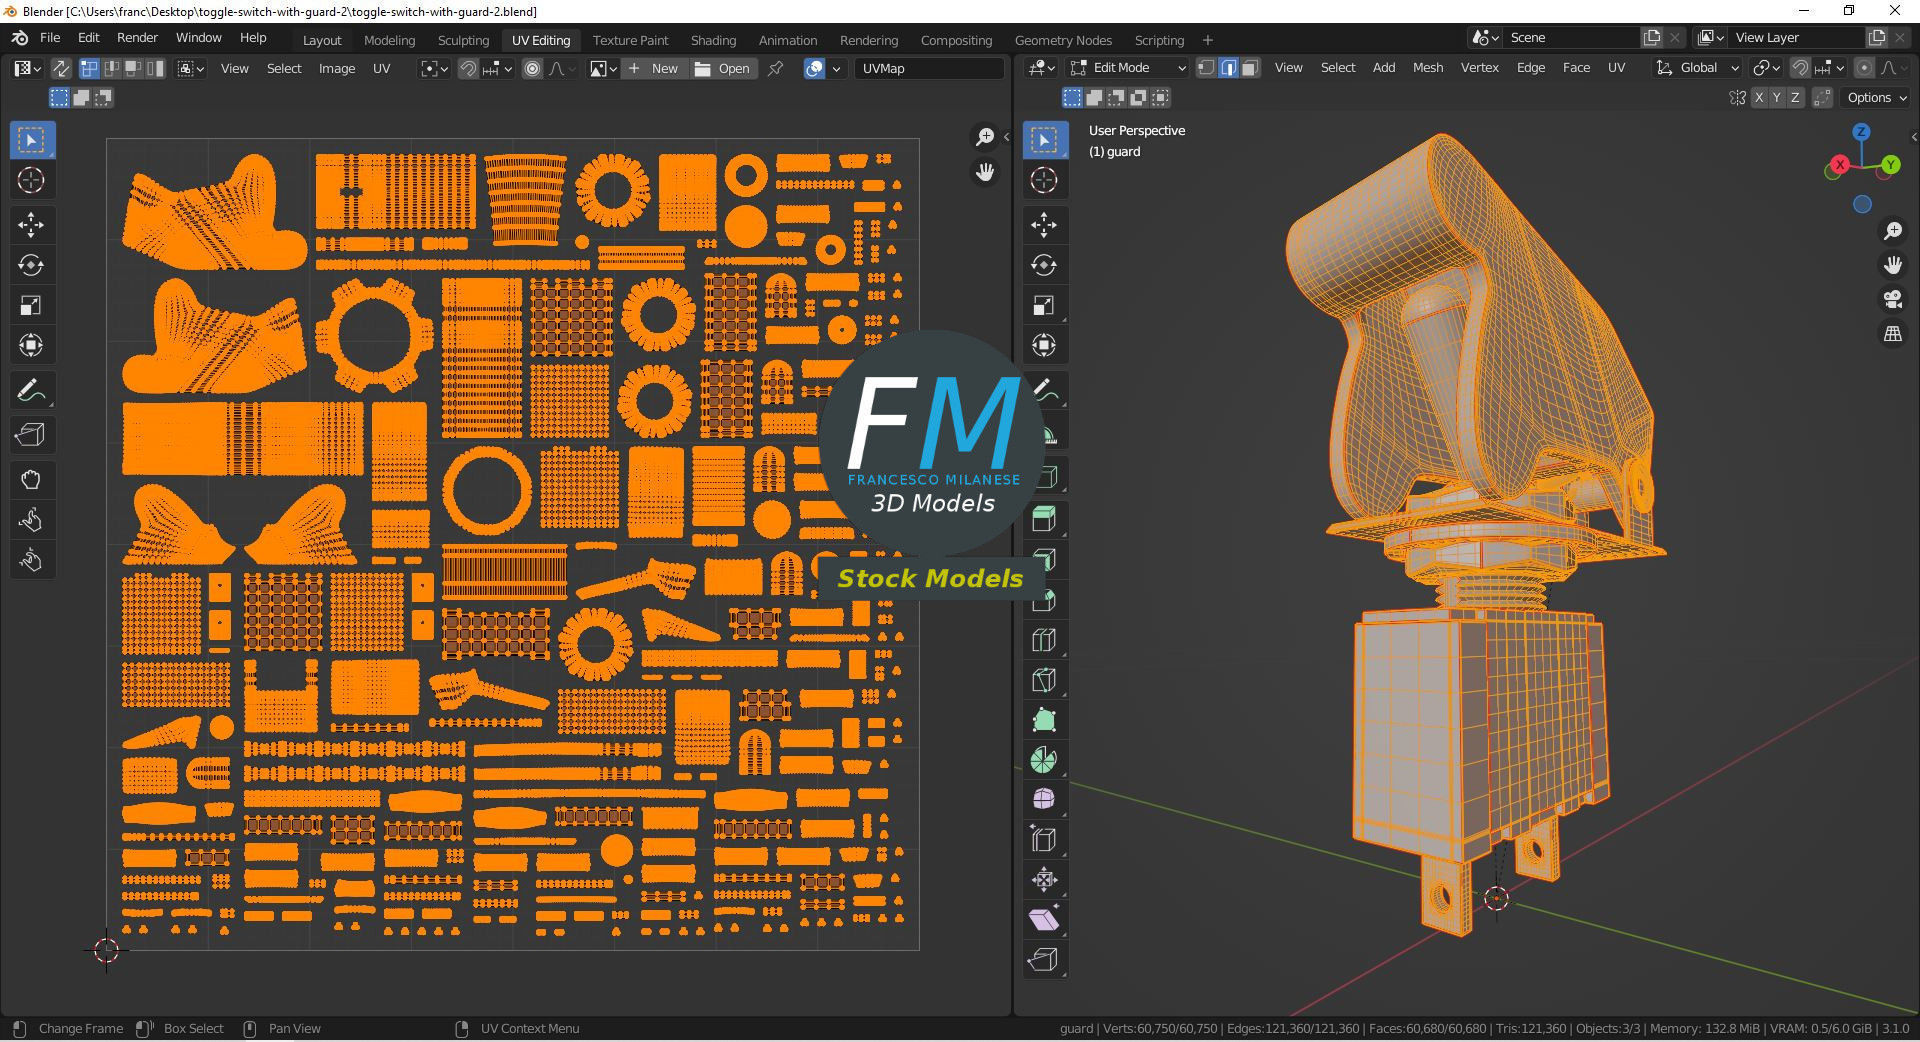This screenshot has width=1920, height=1042.
Task: Switch to orthographic view using the grid icon
Action: (x=1892, y=334)
